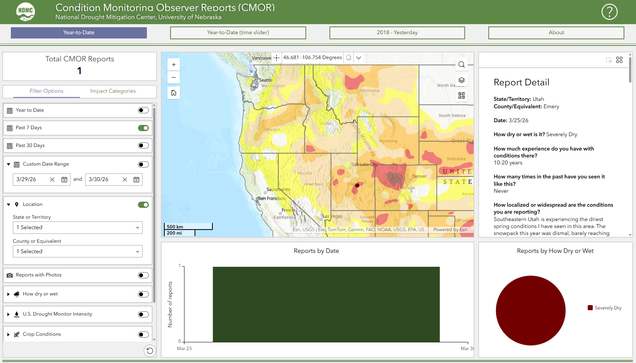Zoom out on the map
The height and width of the screenshot is (363, 636).
click(174, 77)
